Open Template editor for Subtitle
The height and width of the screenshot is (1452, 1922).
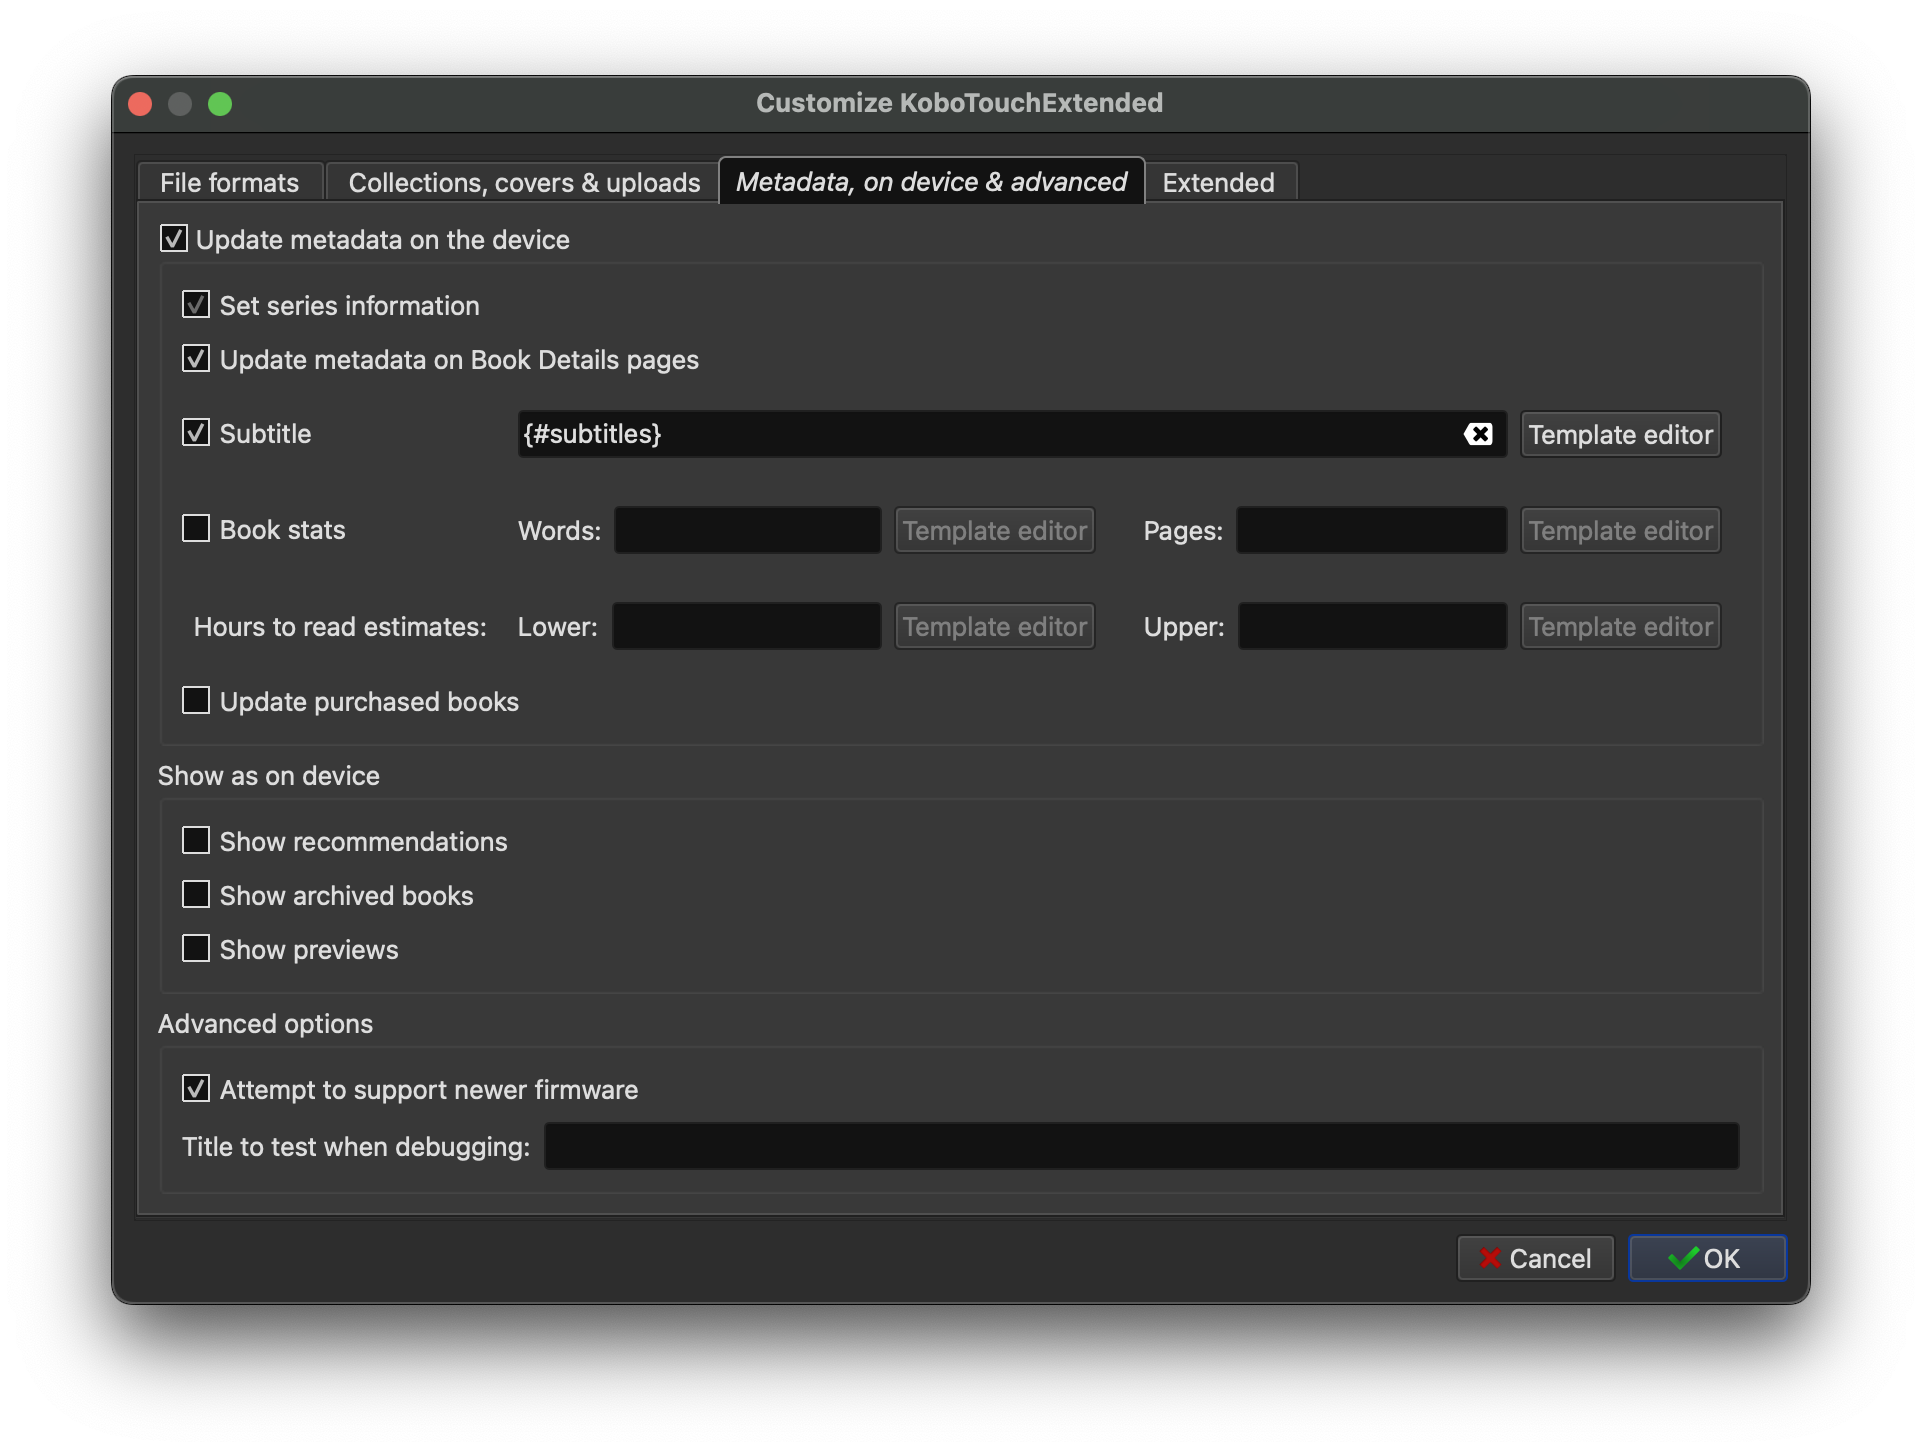[1620, 434]
